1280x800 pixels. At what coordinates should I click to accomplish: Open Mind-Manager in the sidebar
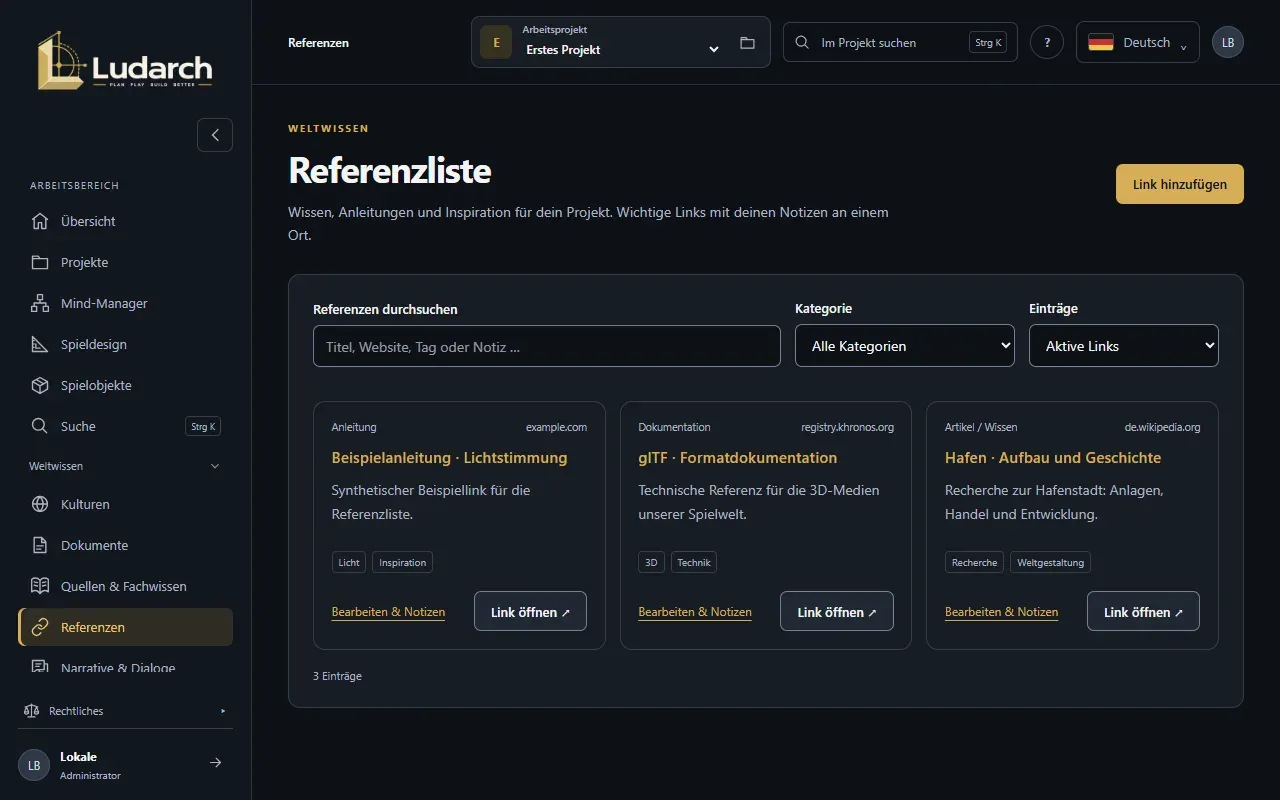click(x=125, y=303)
